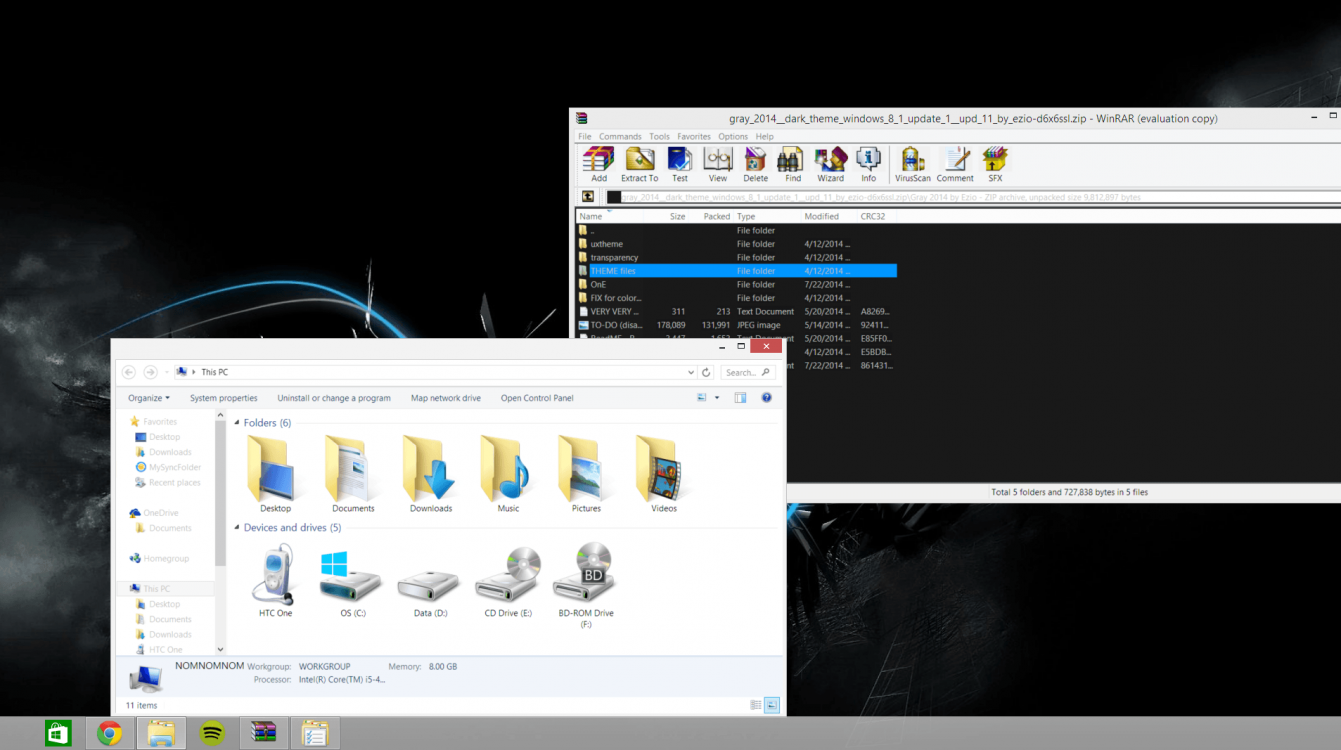Image resolution: width=1341 pixels, height=750 pixels.
Task: Switch to details view in Explorer status bar
Action: point(755,705)
